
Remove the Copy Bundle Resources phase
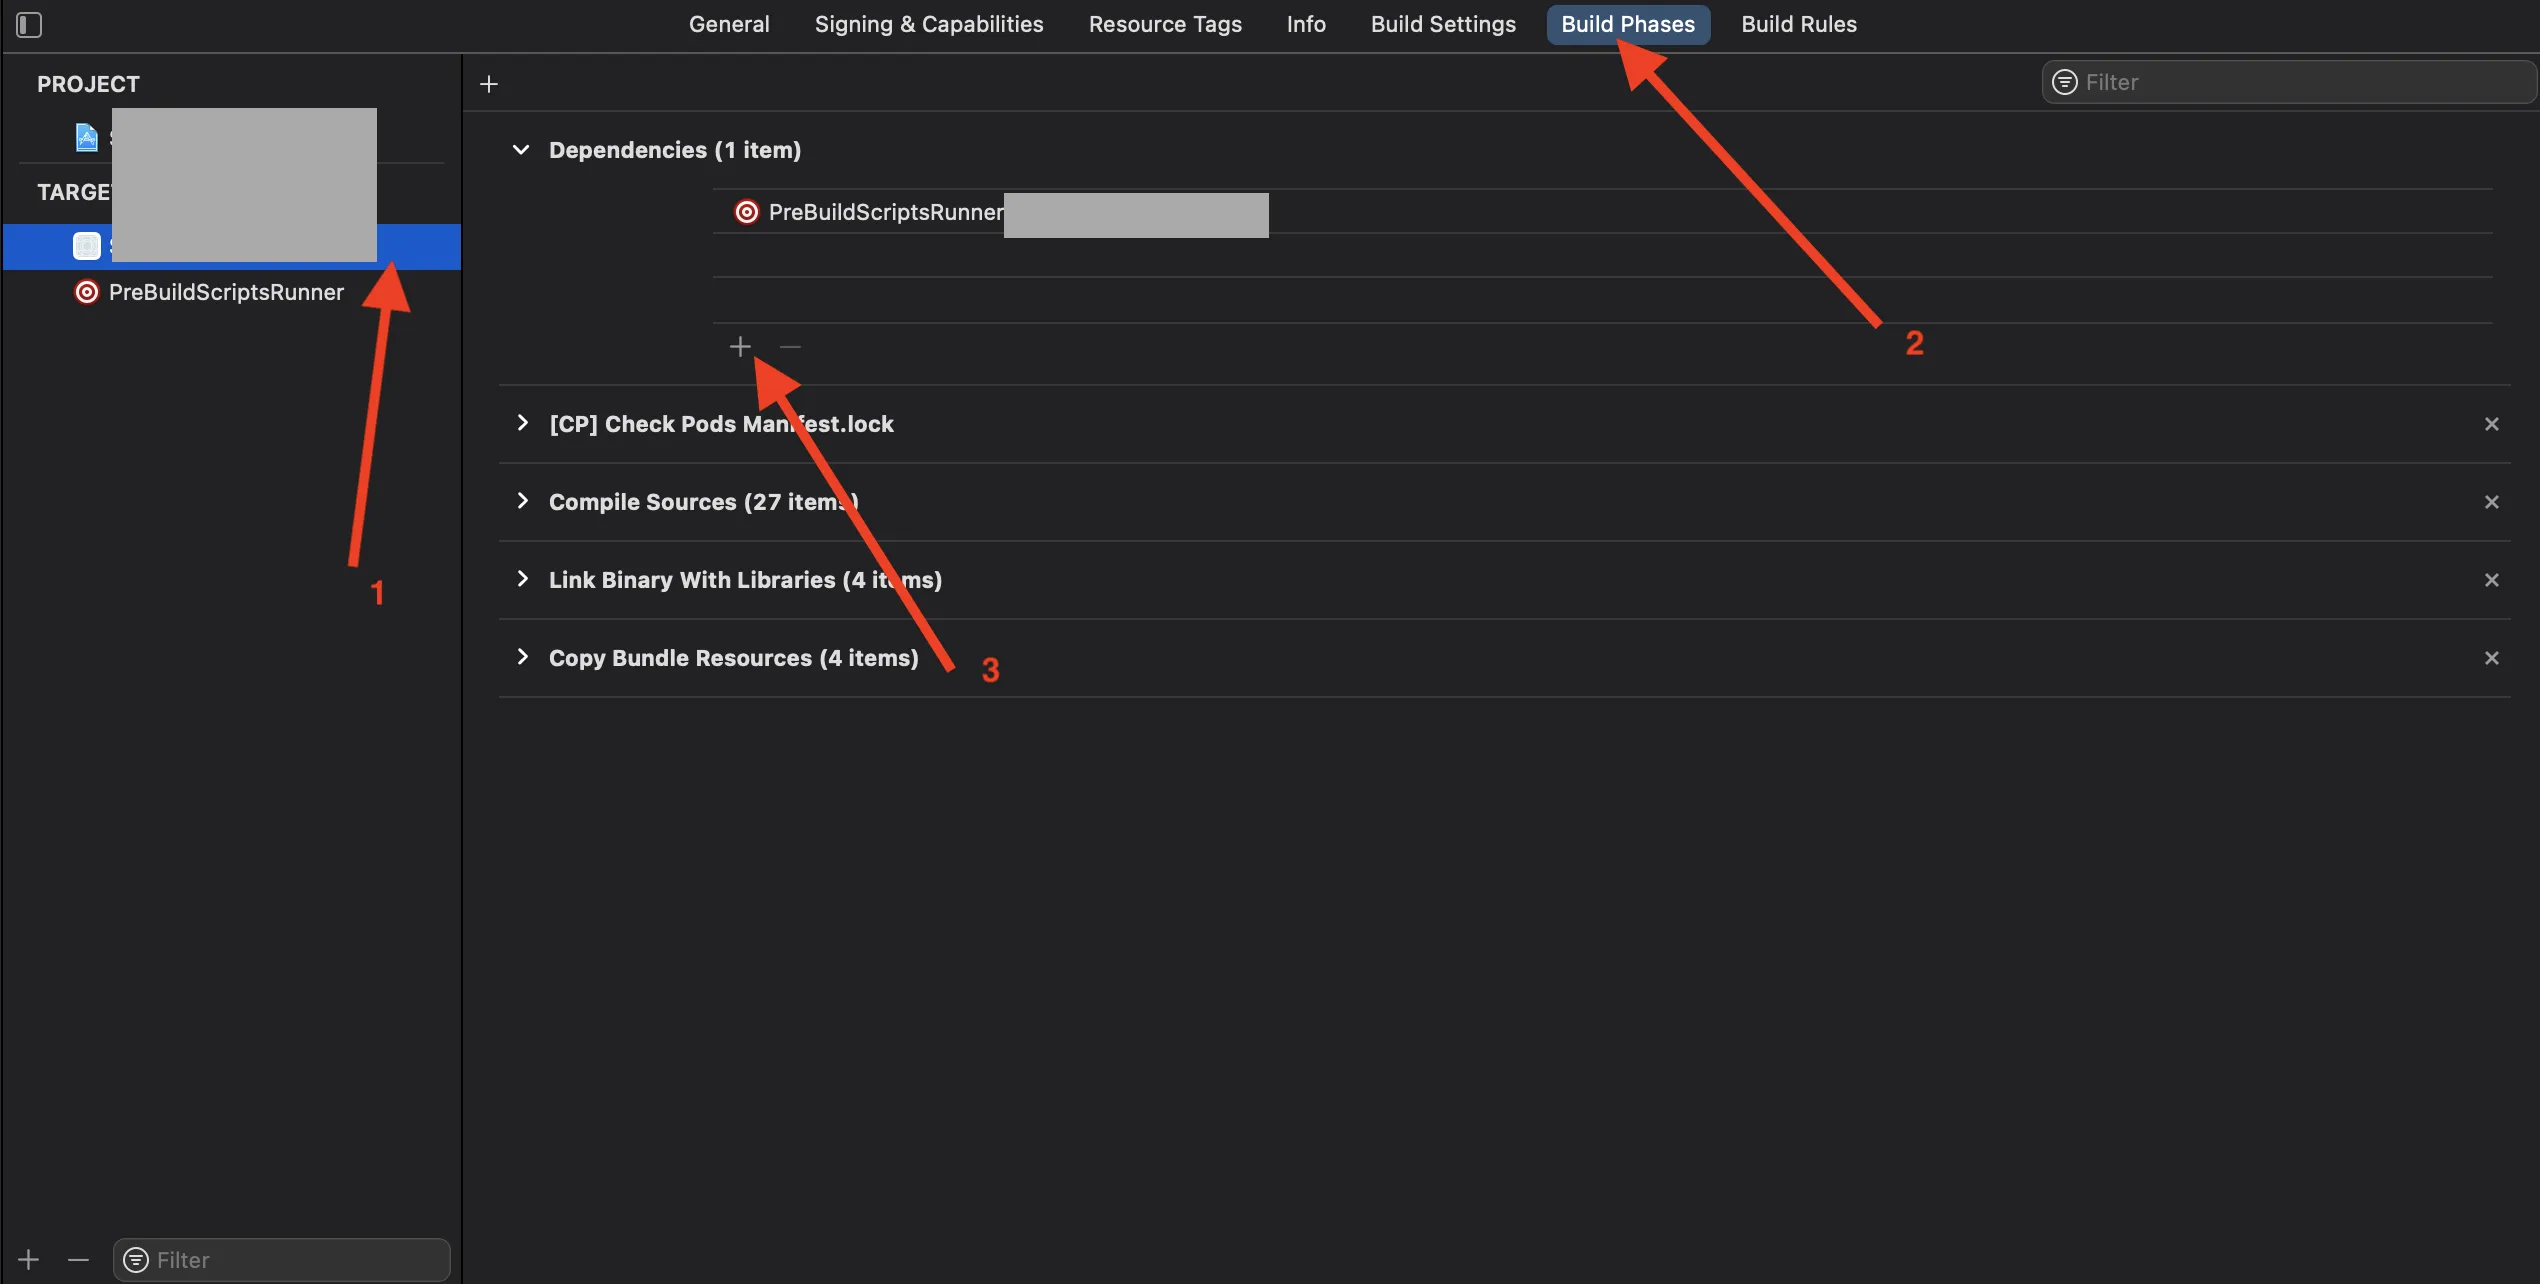2491,658
